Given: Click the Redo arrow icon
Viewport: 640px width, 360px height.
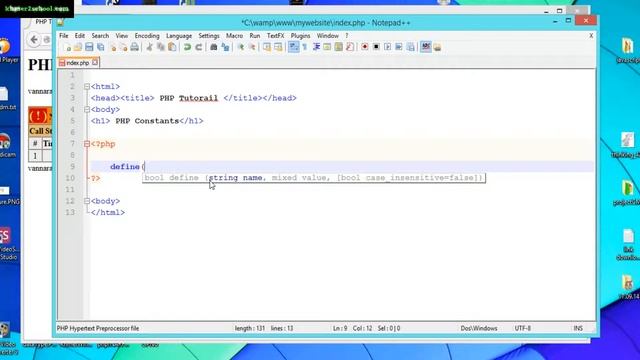Looking at the screenshot, I should click(198, 47).
